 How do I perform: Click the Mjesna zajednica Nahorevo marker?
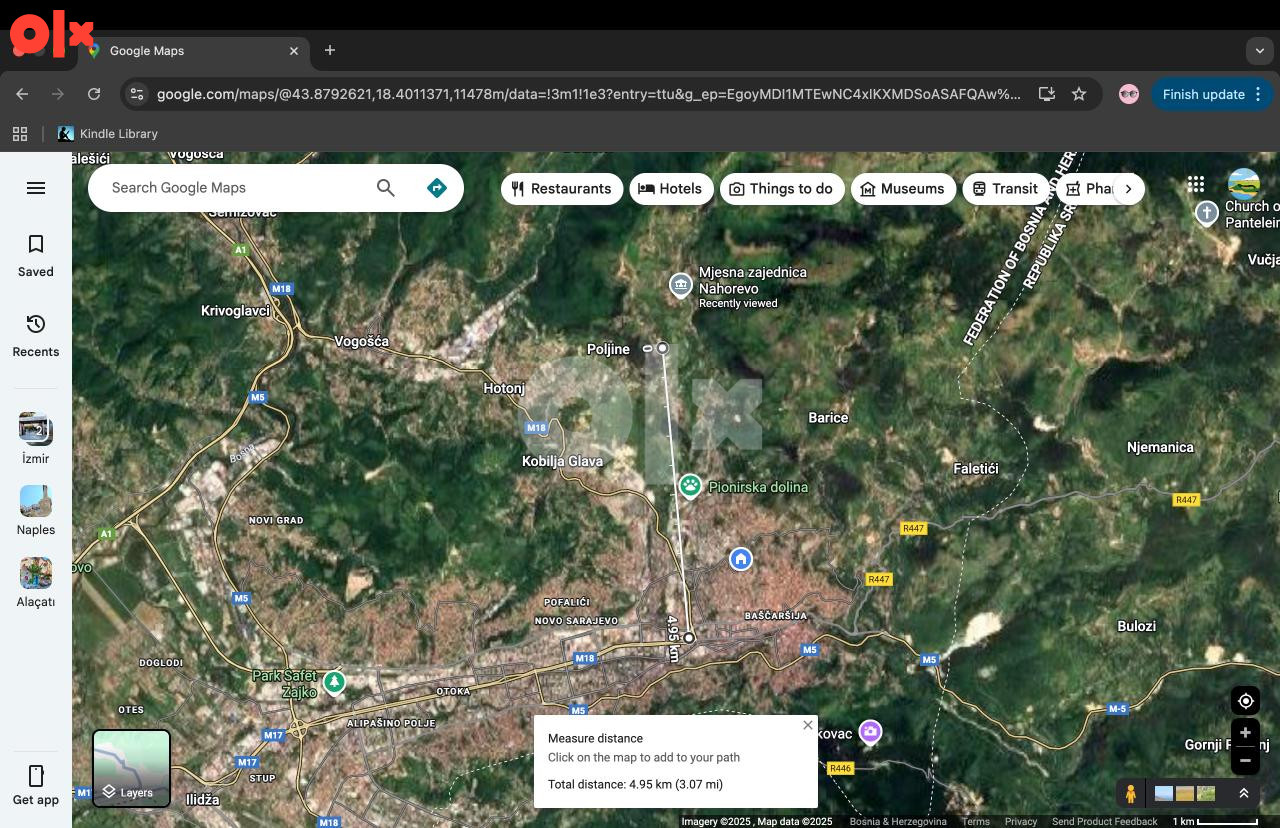click(x=680, y=285)
